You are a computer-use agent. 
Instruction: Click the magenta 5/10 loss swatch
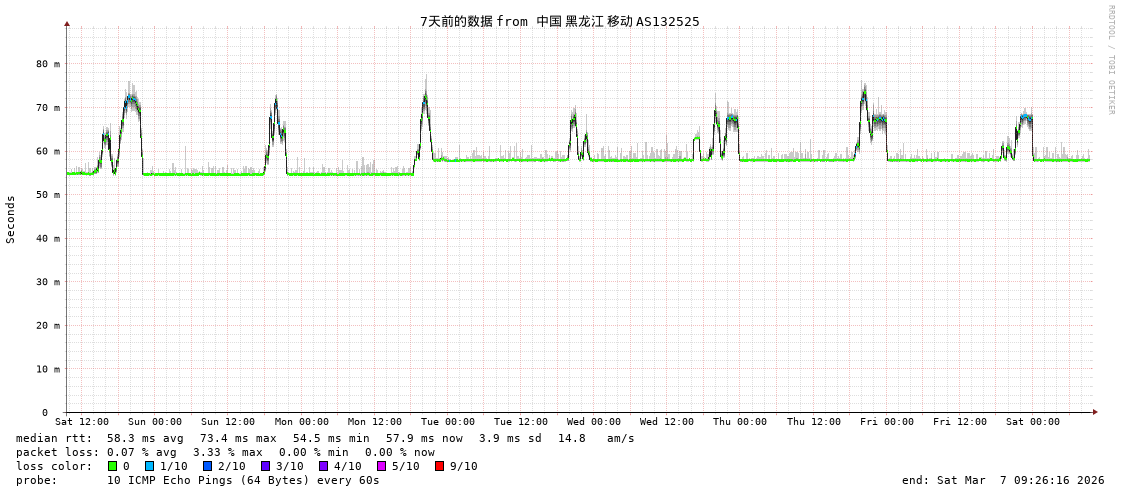[382, 466]
